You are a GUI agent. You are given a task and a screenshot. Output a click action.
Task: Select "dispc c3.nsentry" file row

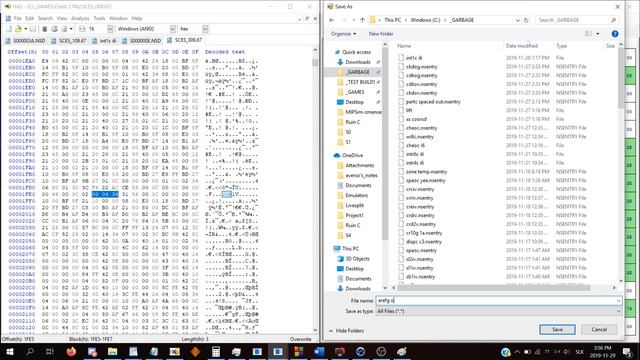[x=424, y=242]
